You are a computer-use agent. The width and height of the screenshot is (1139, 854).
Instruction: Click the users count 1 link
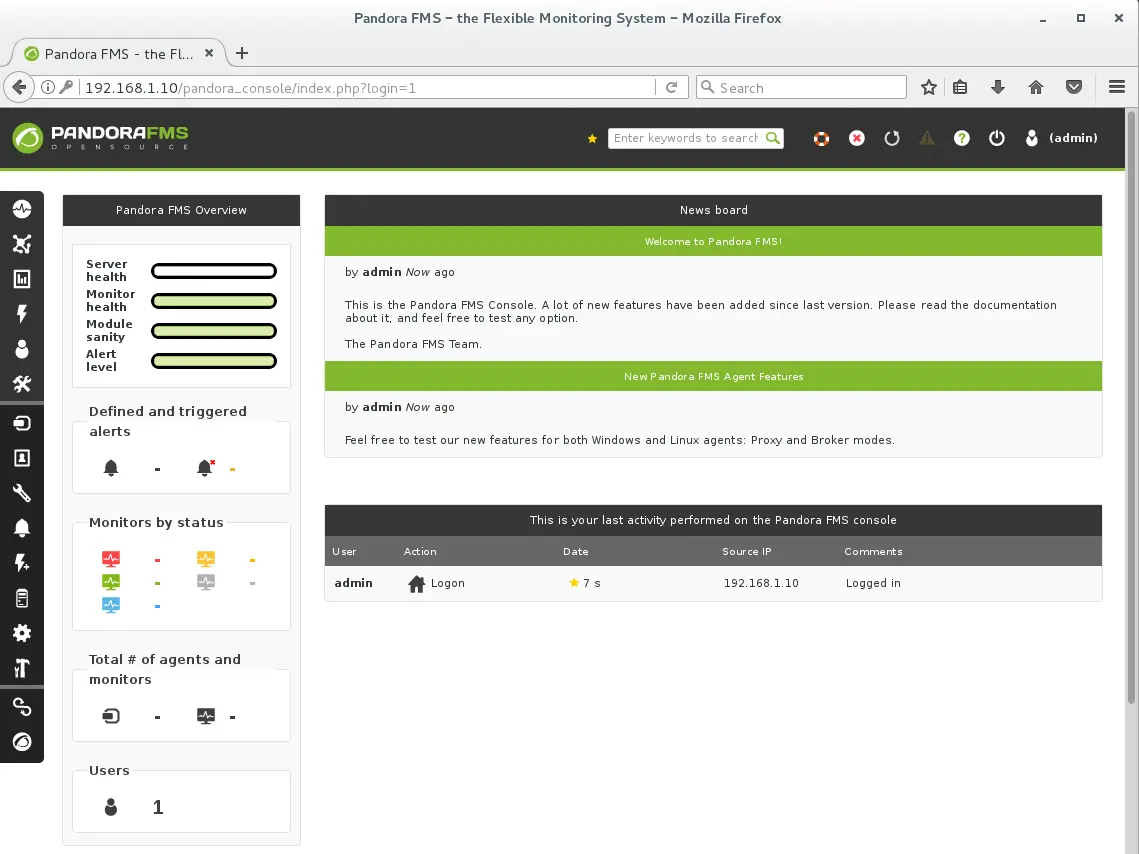click(158, 807)
